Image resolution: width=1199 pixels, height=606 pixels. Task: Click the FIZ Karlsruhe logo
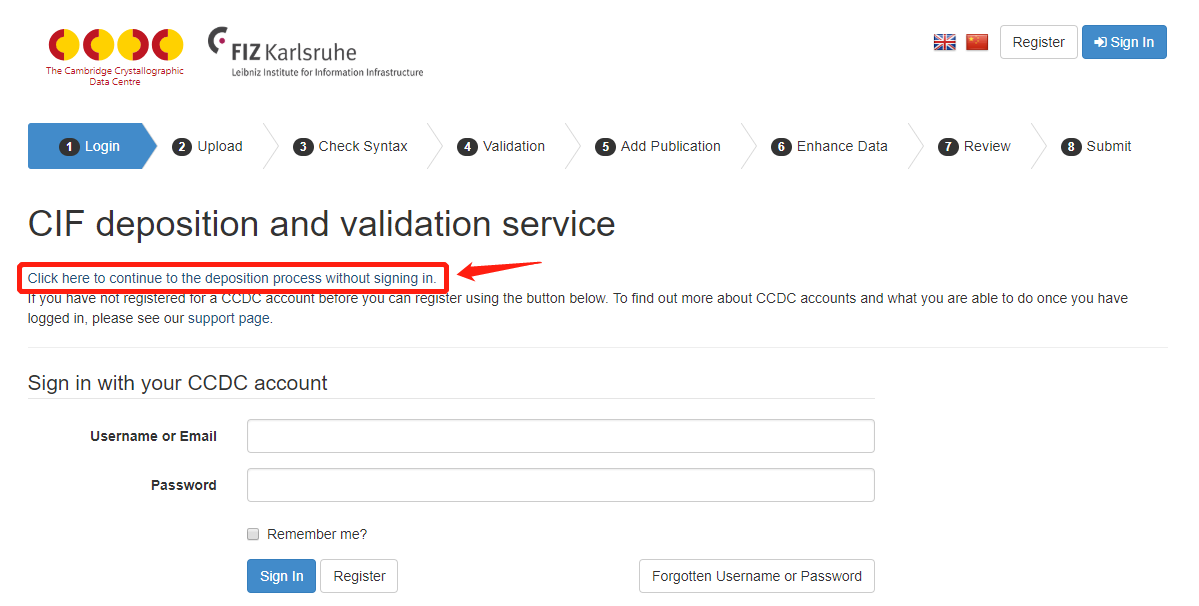click(315, 52)
